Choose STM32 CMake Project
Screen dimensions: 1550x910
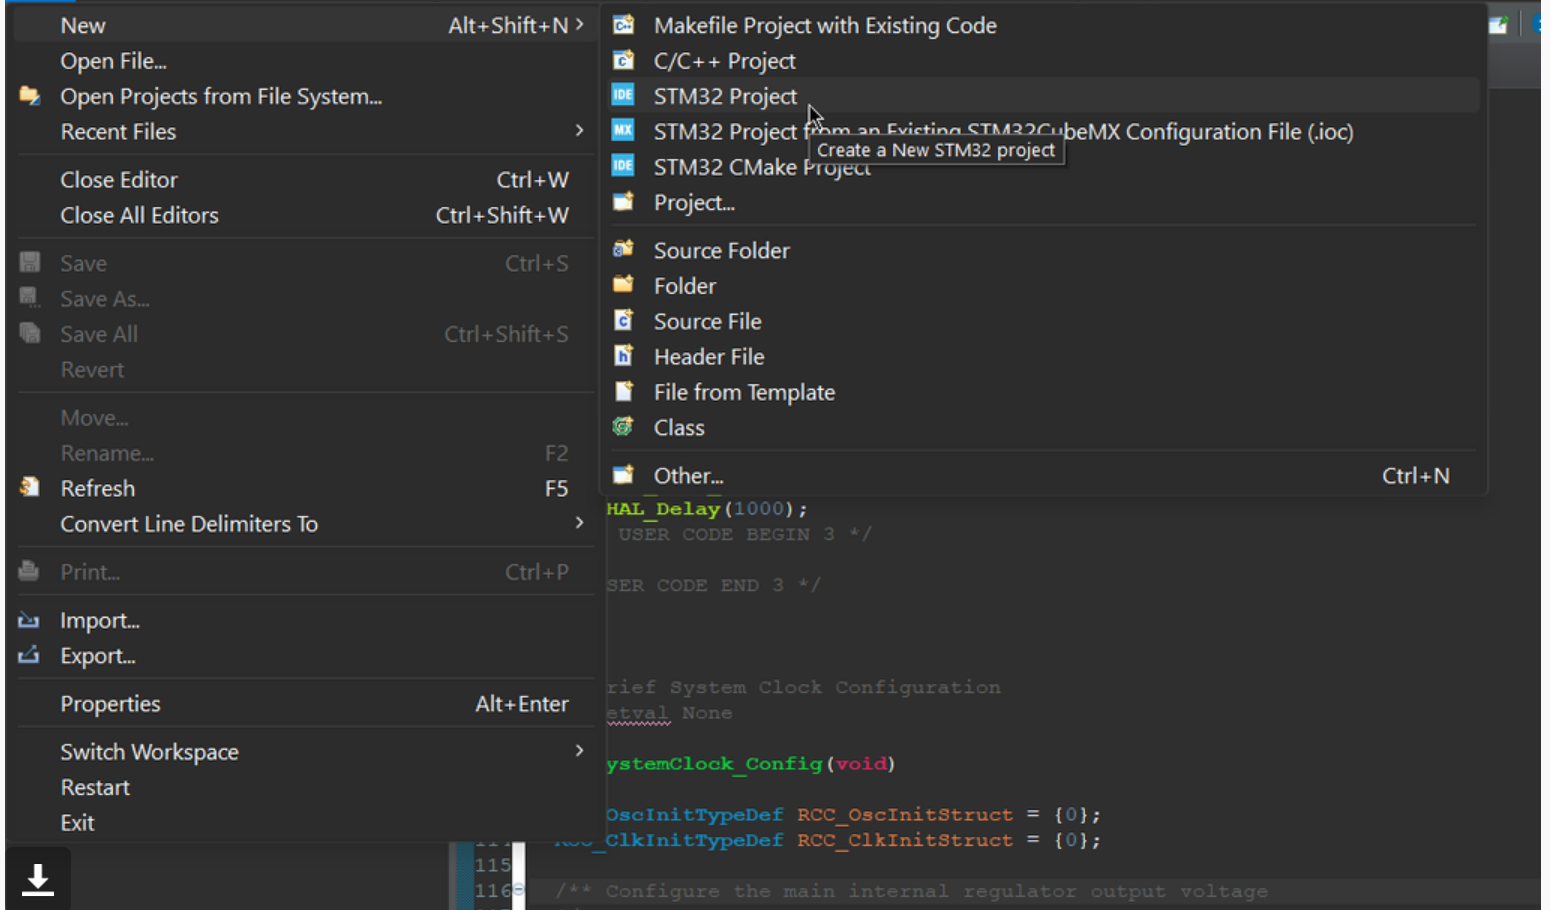(1043, 167)
